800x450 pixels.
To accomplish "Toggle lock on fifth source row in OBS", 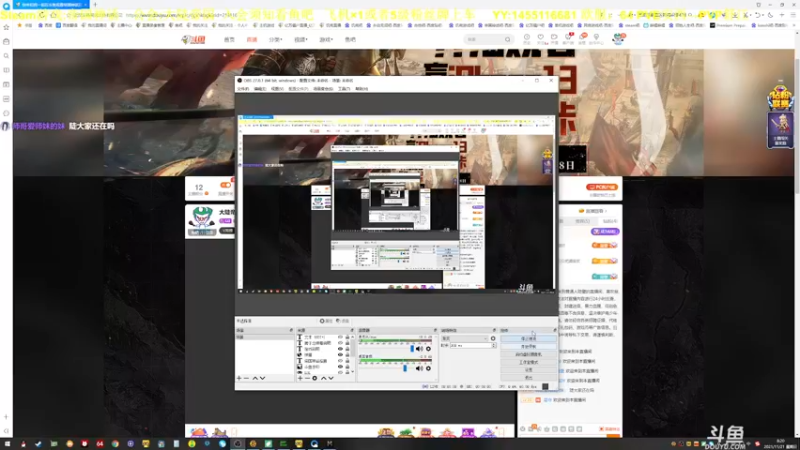I will [347, 361].
